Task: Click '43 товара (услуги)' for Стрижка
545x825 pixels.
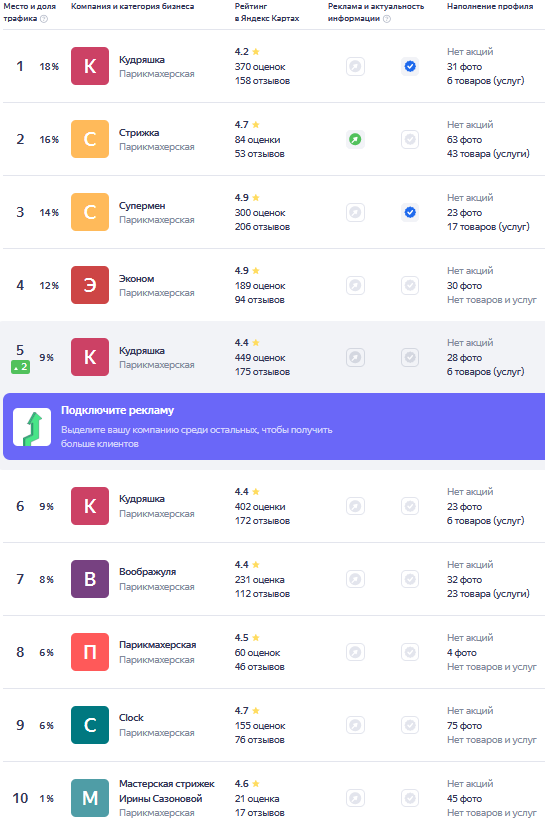Action: [x=488, y=154]
